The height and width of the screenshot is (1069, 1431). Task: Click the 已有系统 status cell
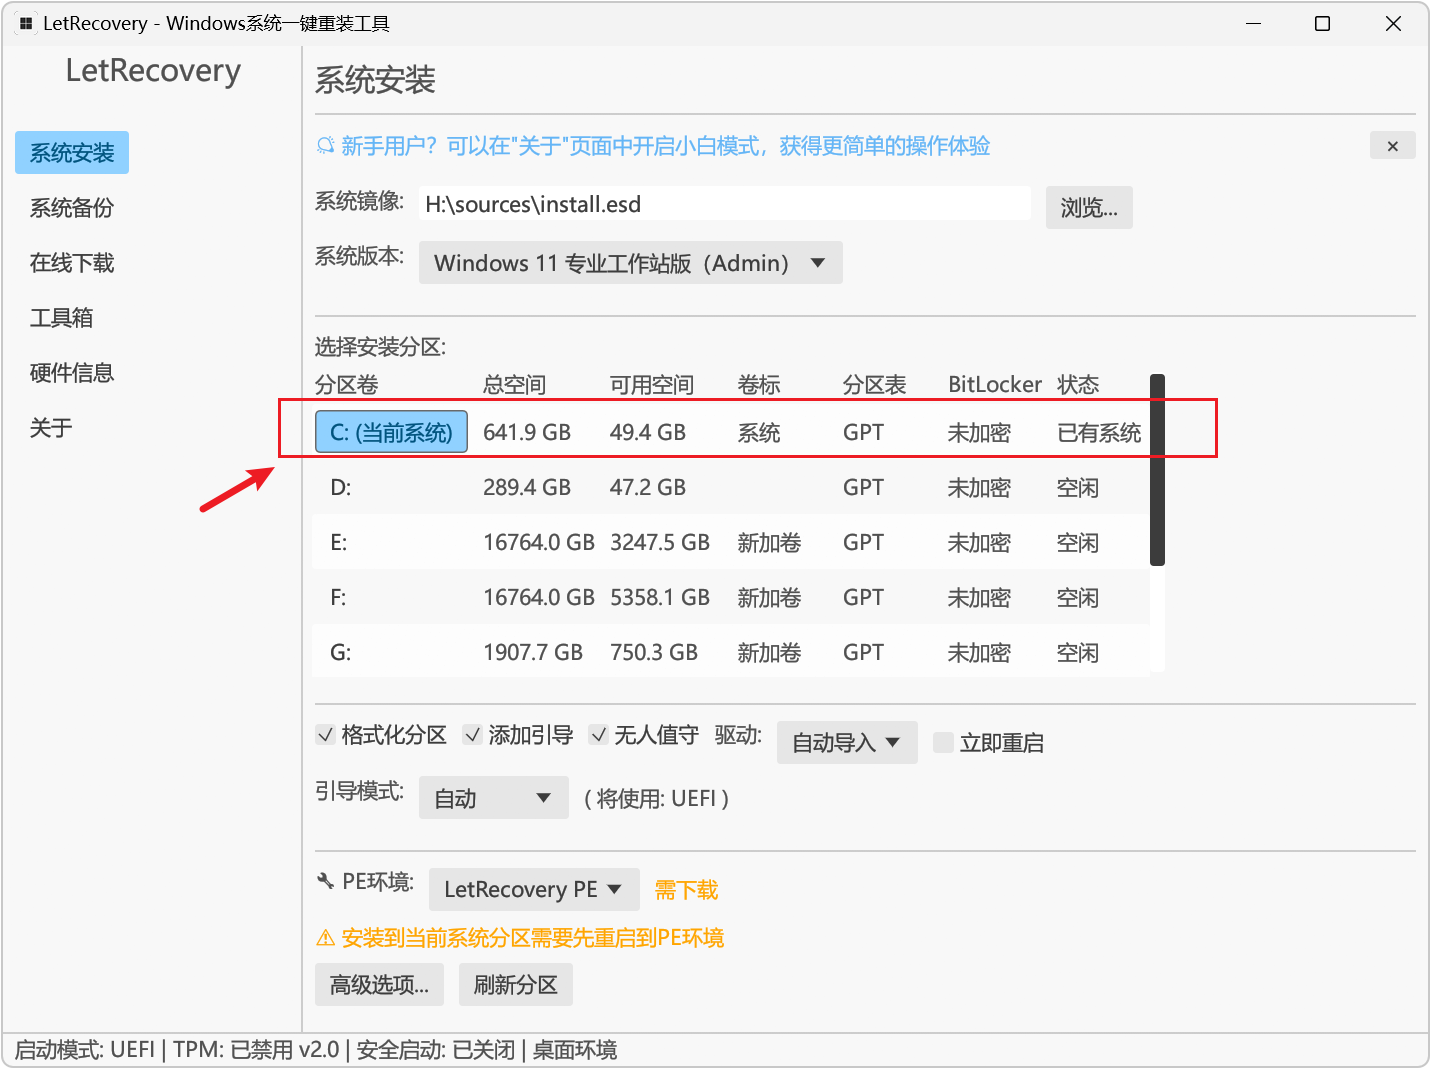[1099, 432]
